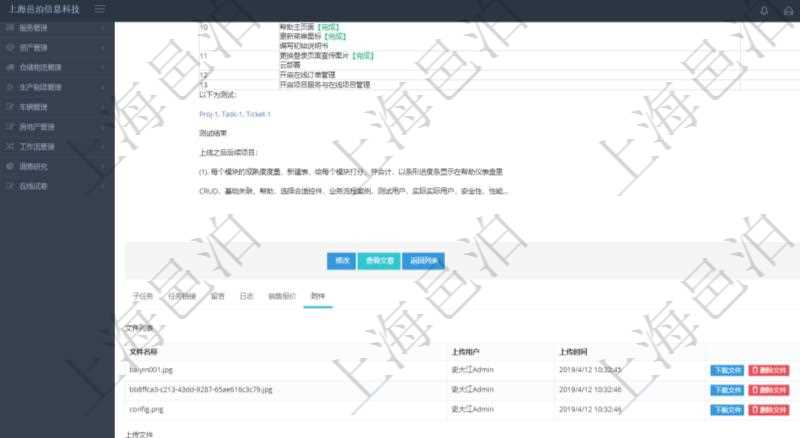Download the baiyin001.jpg file
Screen dimensions: 800x438
click(x=727, y=370)
